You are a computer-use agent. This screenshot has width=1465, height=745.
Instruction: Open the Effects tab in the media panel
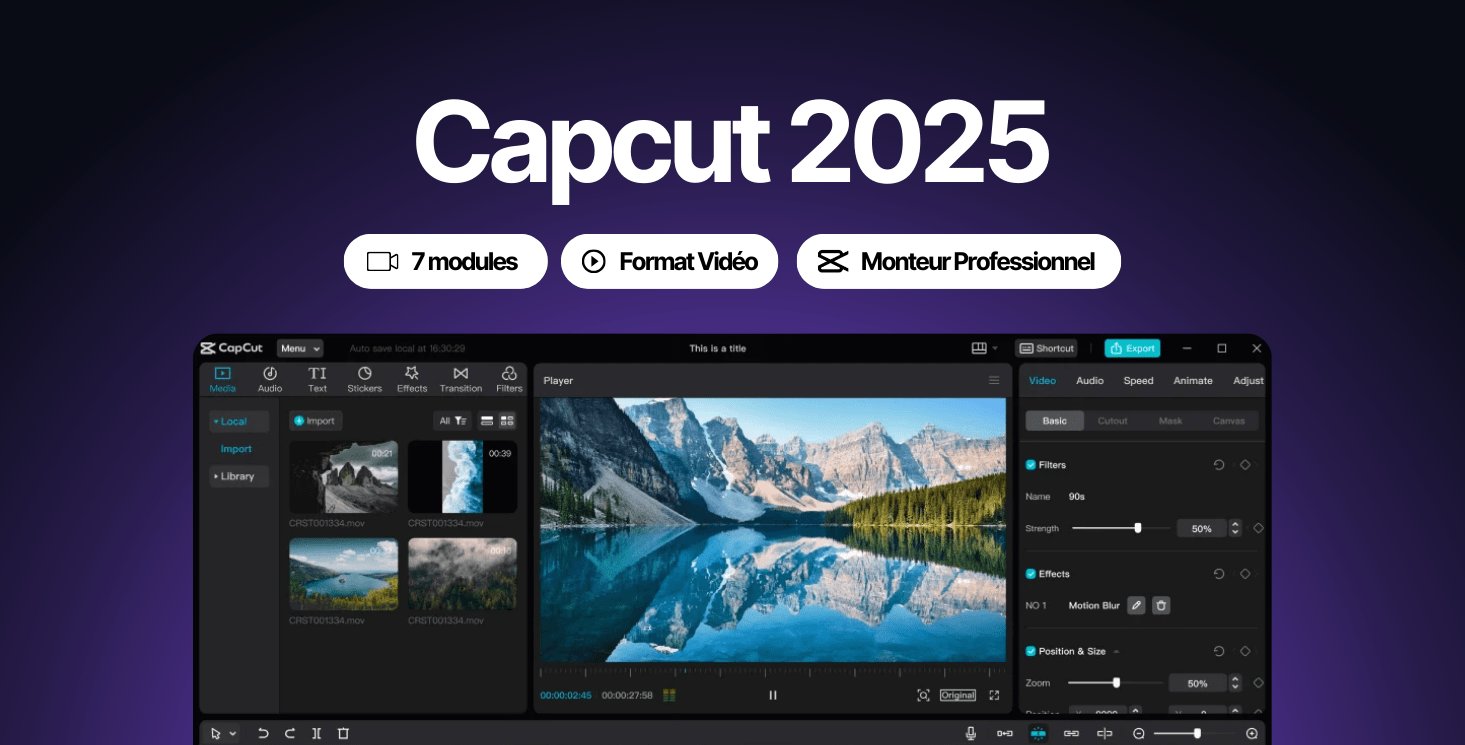coord(412,379)
